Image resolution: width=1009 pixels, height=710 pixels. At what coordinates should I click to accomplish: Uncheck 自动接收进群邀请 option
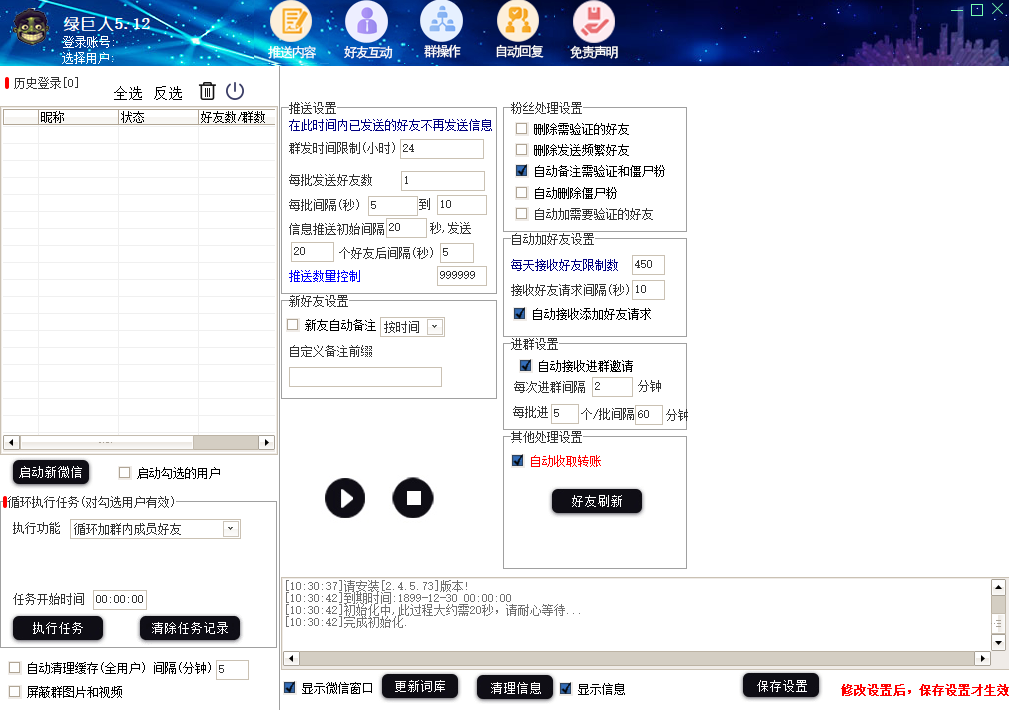[525, 364]
